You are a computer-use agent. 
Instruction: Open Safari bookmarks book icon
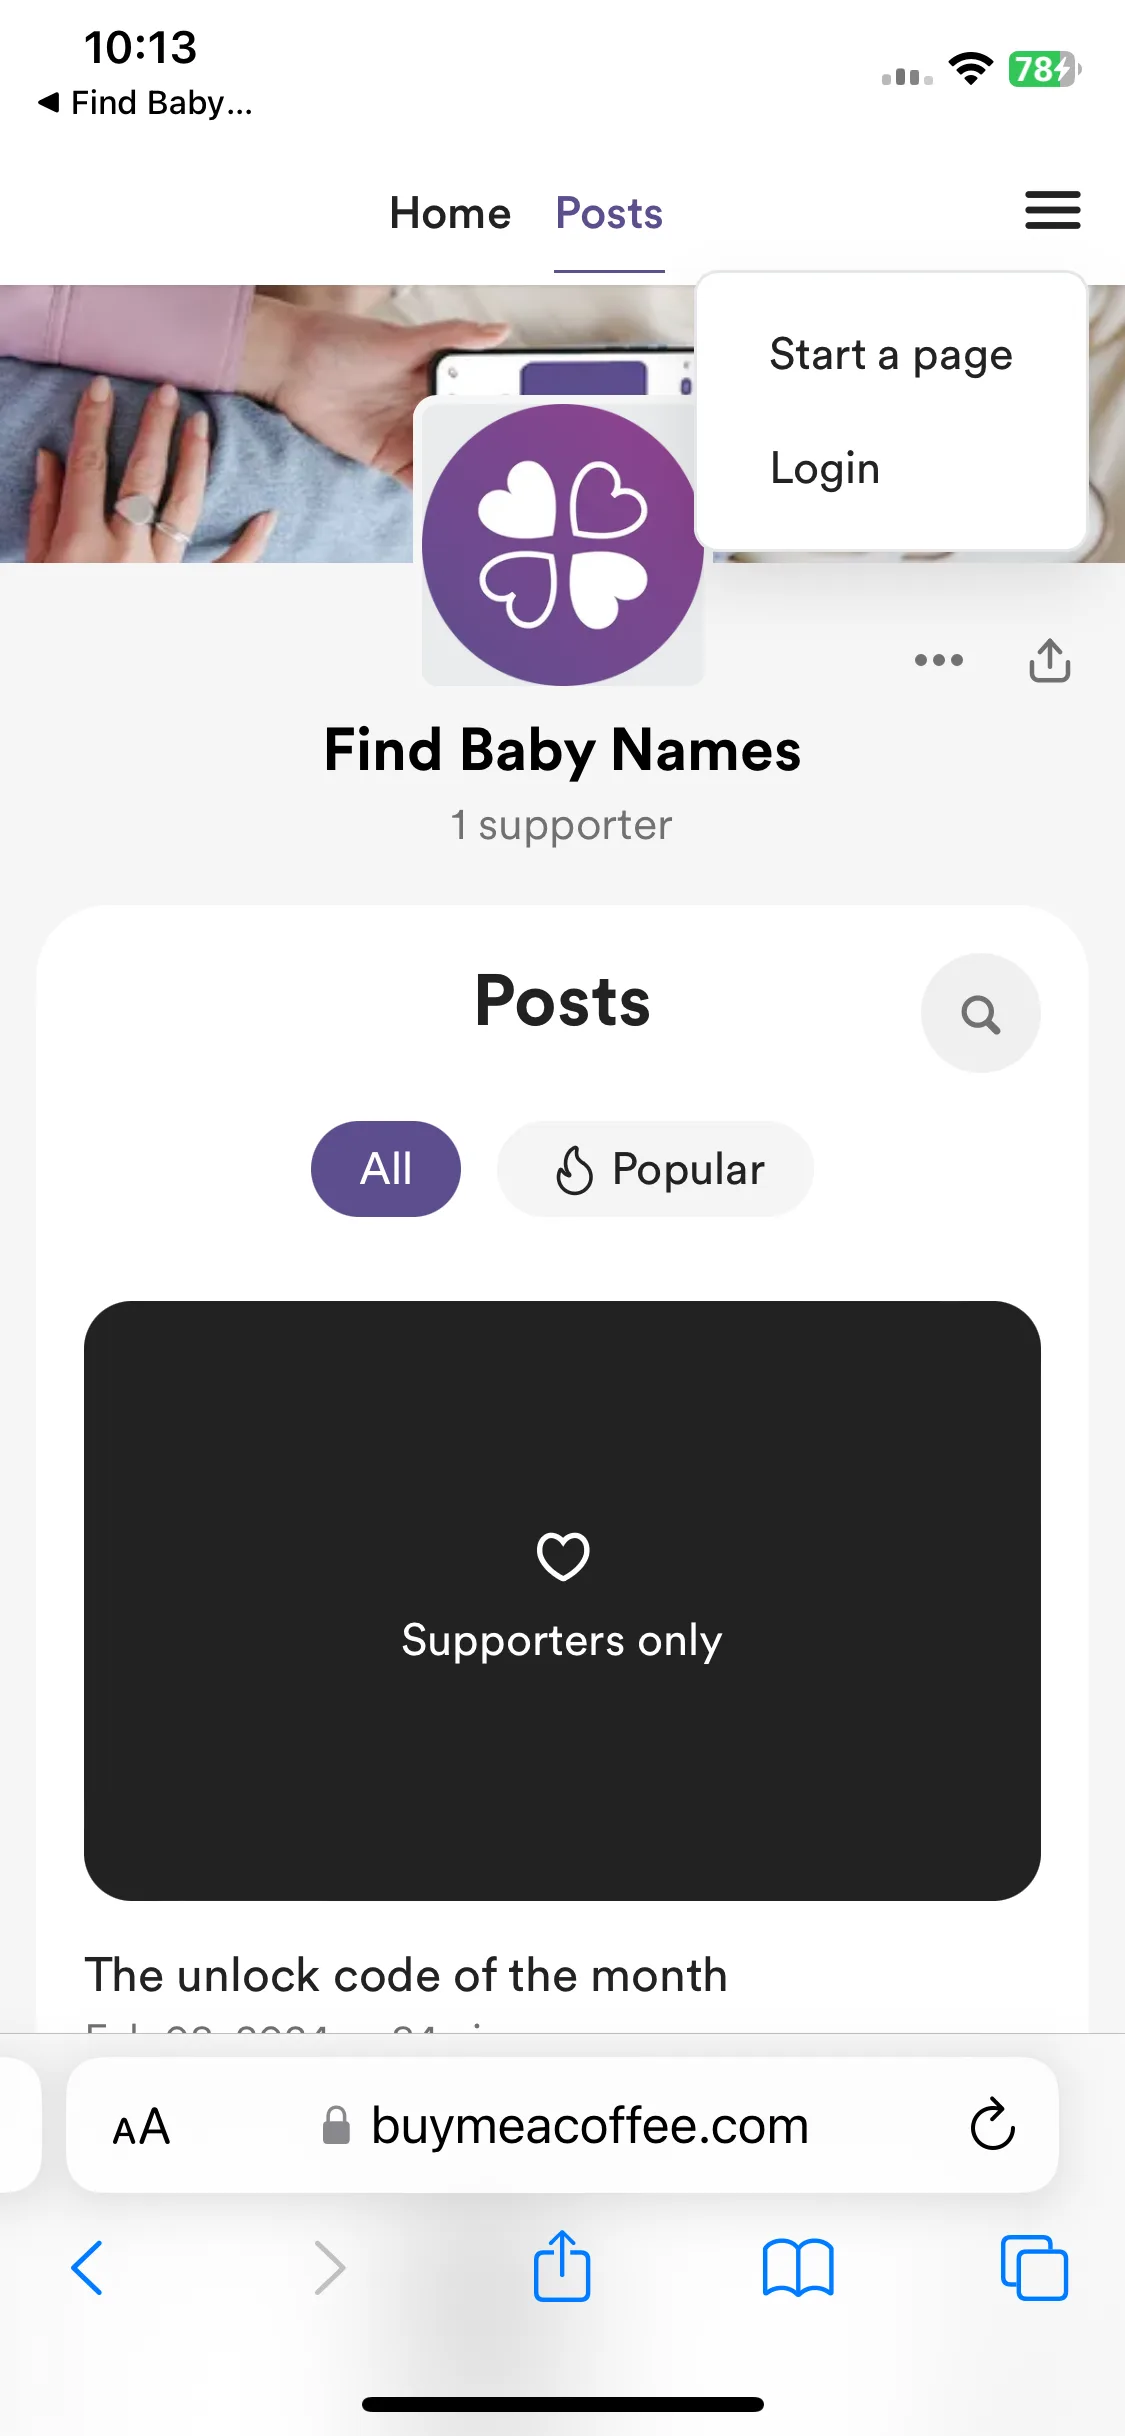(798, 2267)
